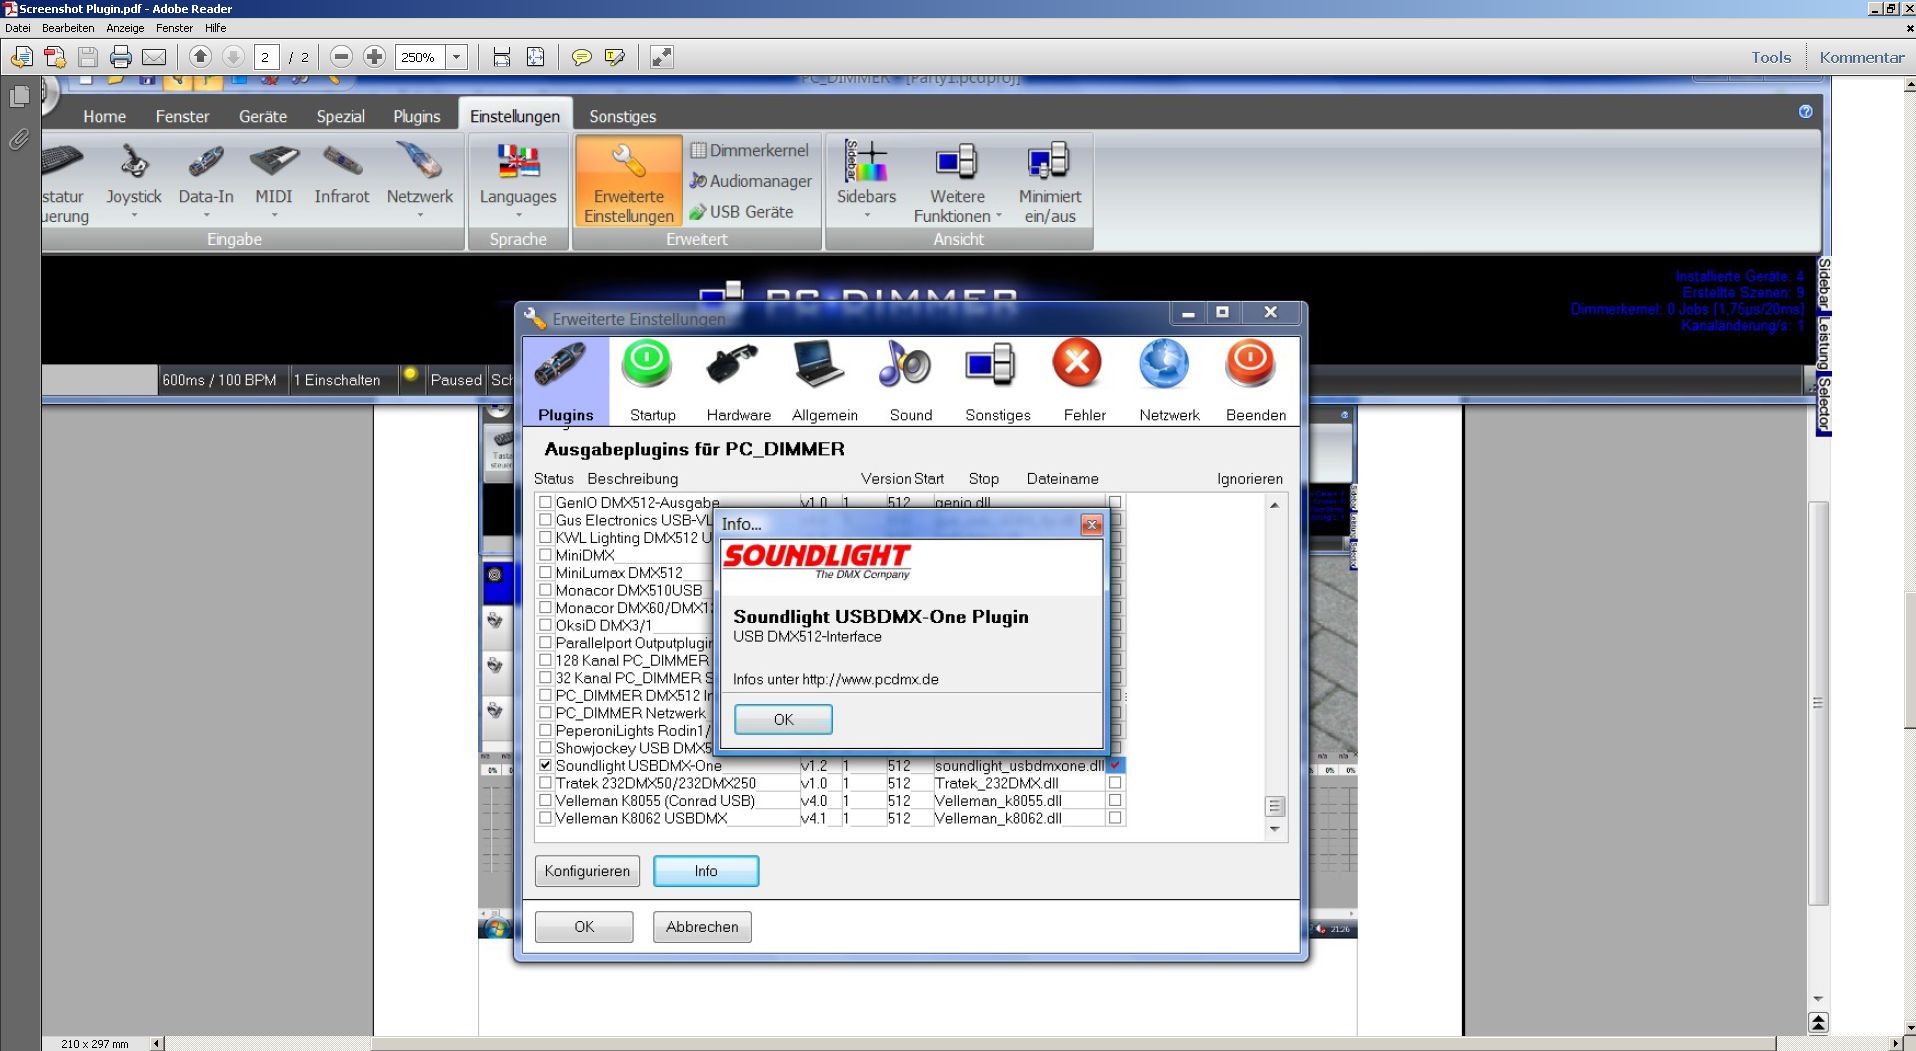Click the zoom out minus icon
The width and height of the screenshot is (1916, 1051).
341,57
